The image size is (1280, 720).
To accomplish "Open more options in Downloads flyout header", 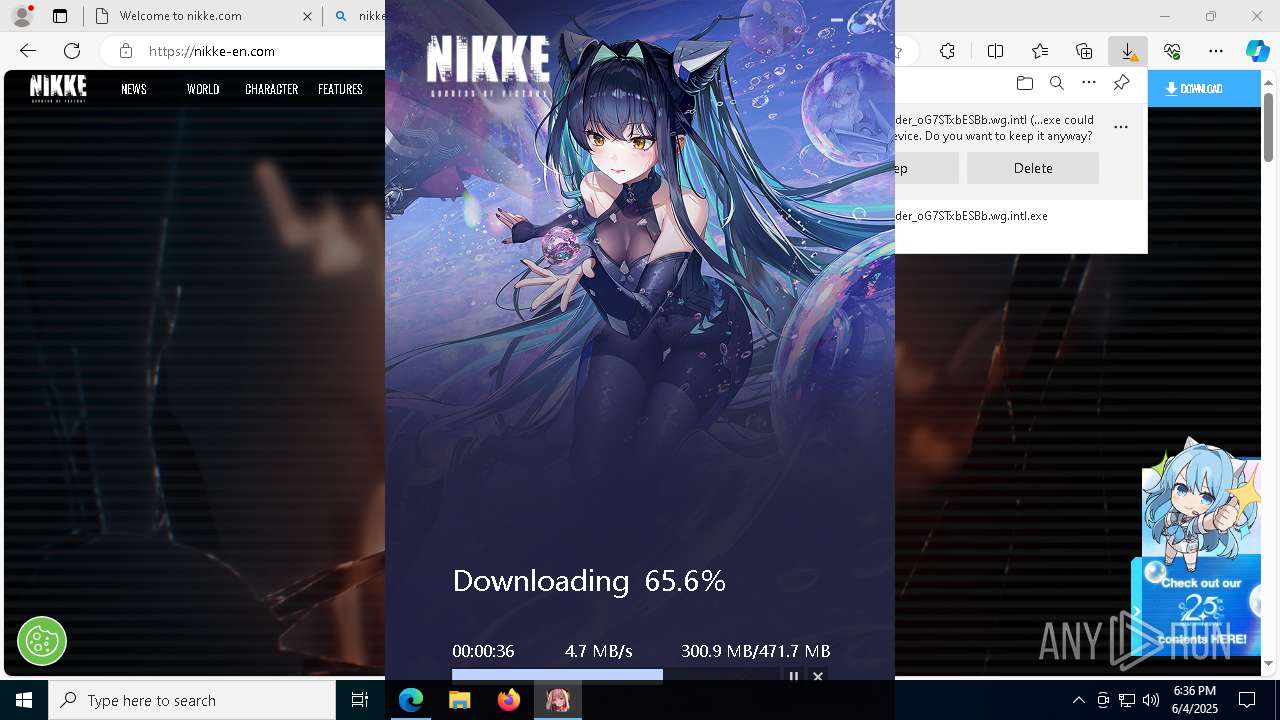I will [1089, 83].
